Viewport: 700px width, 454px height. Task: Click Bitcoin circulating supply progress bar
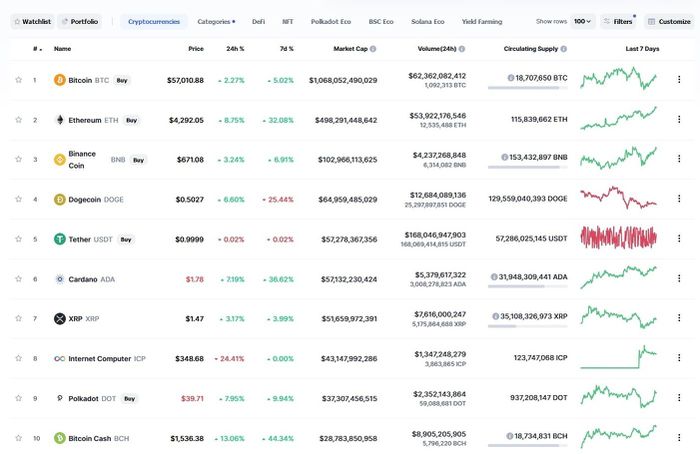[x=528, y=88]
